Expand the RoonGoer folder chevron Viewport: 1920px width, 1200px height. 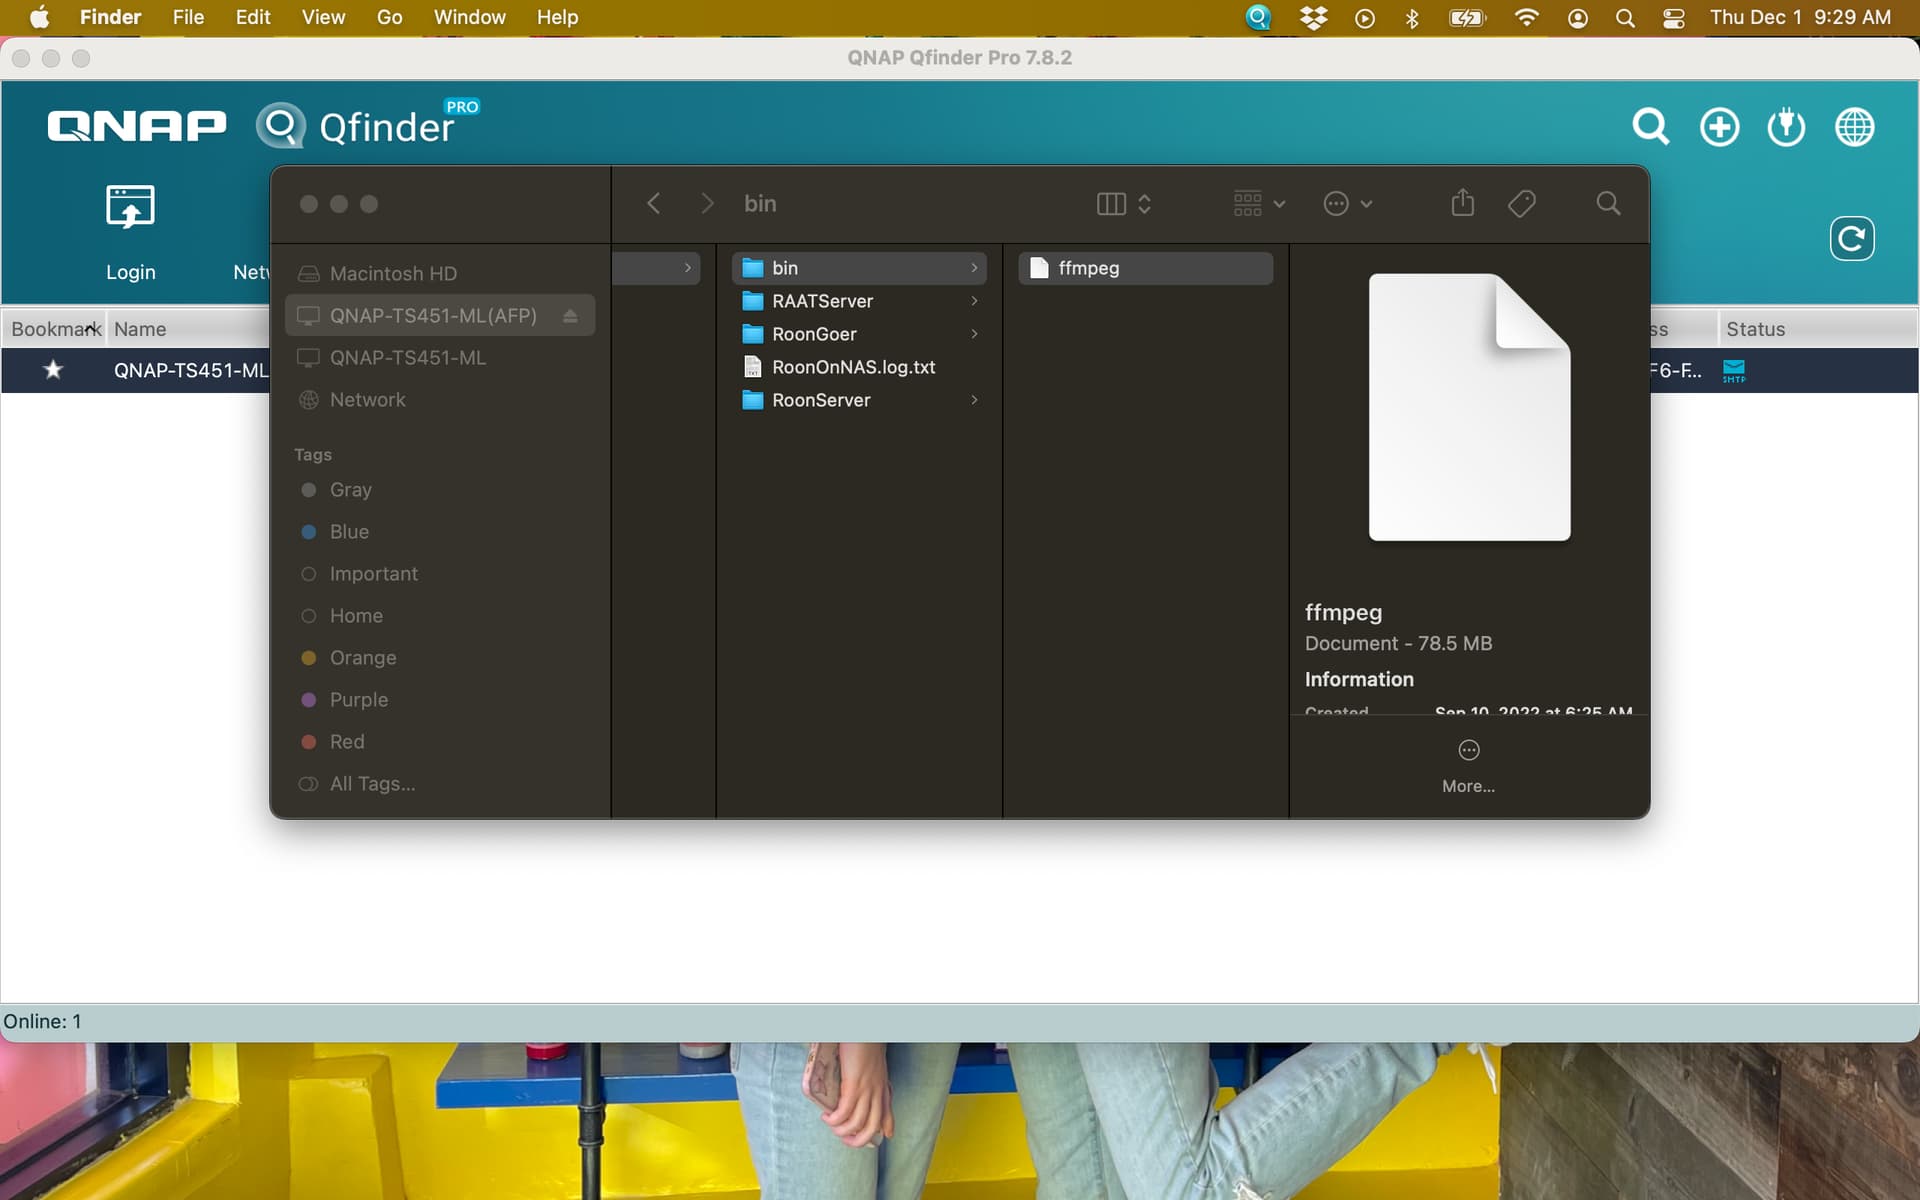point(974,334)
